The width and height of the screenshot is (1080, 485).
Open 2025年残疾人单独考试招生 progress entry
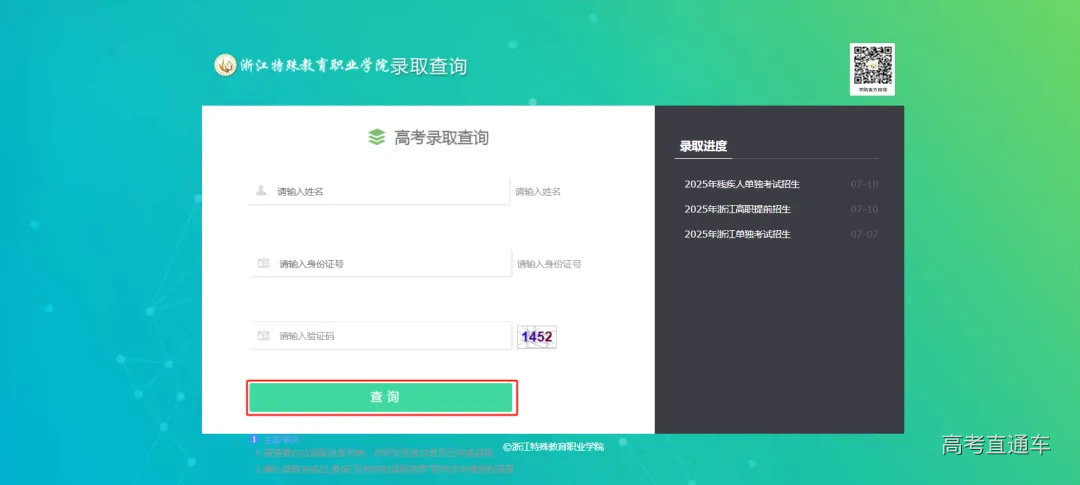742,184
